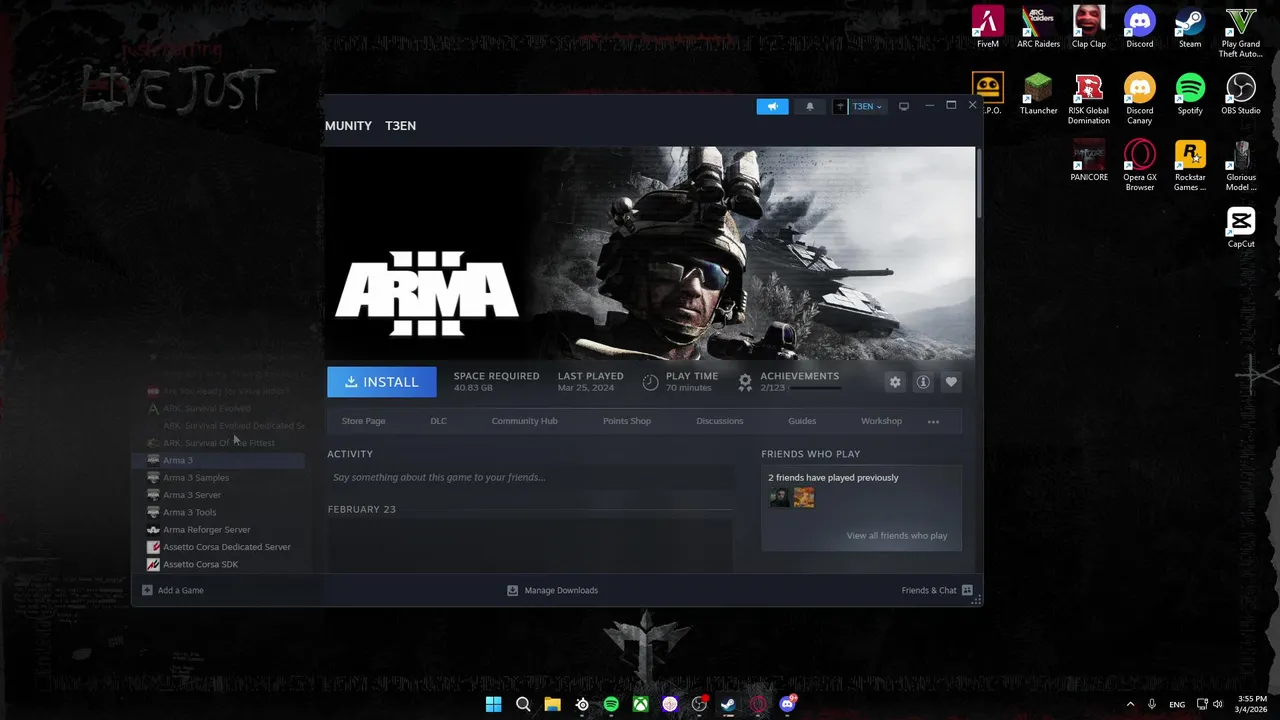Open Opera GX Browser desktop shortcut
1280x720 pixels.
coord(1140,165)
